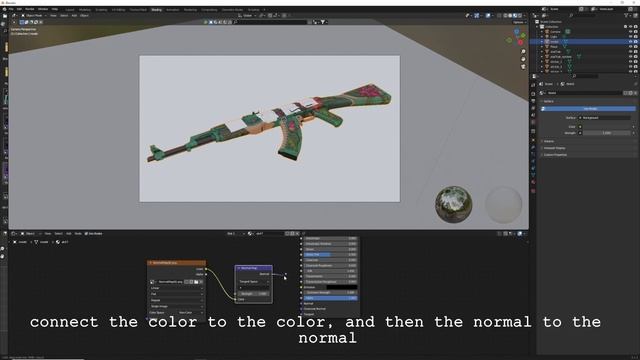Click open-image folder icon on Image Texture node
The height and width of the screenshot is (360, 640).
196,282
